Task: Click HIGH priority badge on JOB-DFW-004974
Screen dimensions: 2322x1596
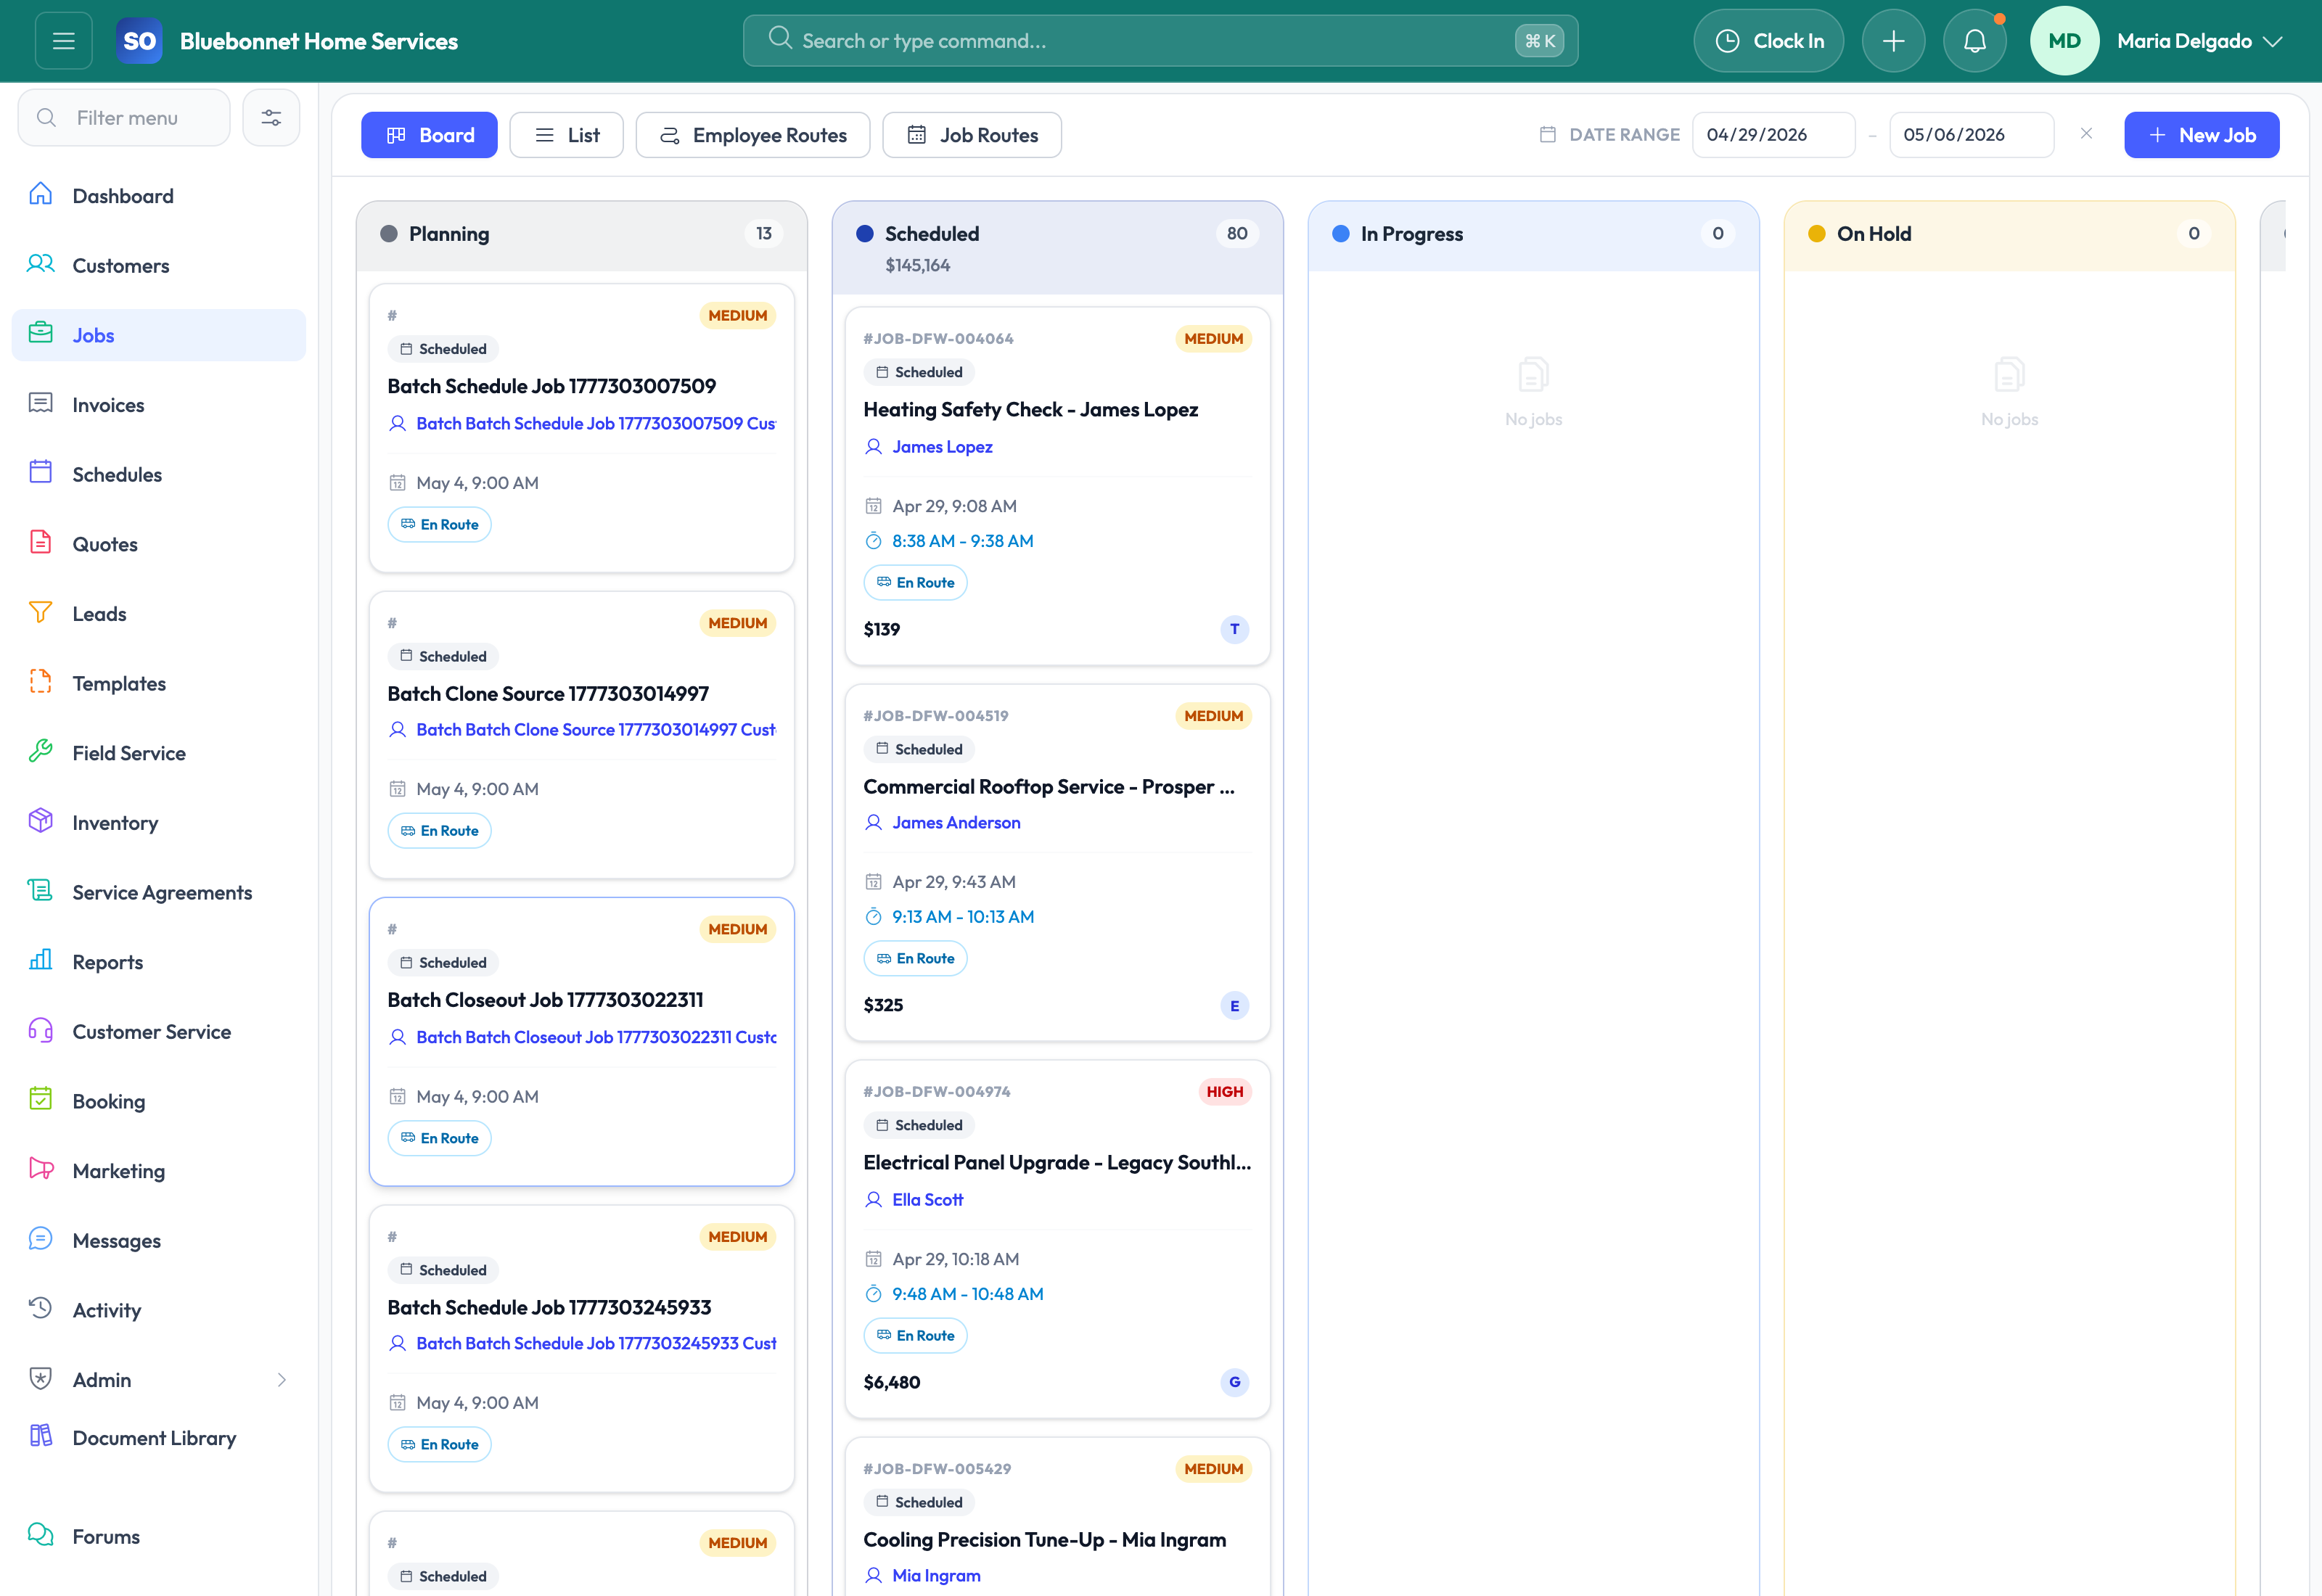Action: coord(1224,1092)
